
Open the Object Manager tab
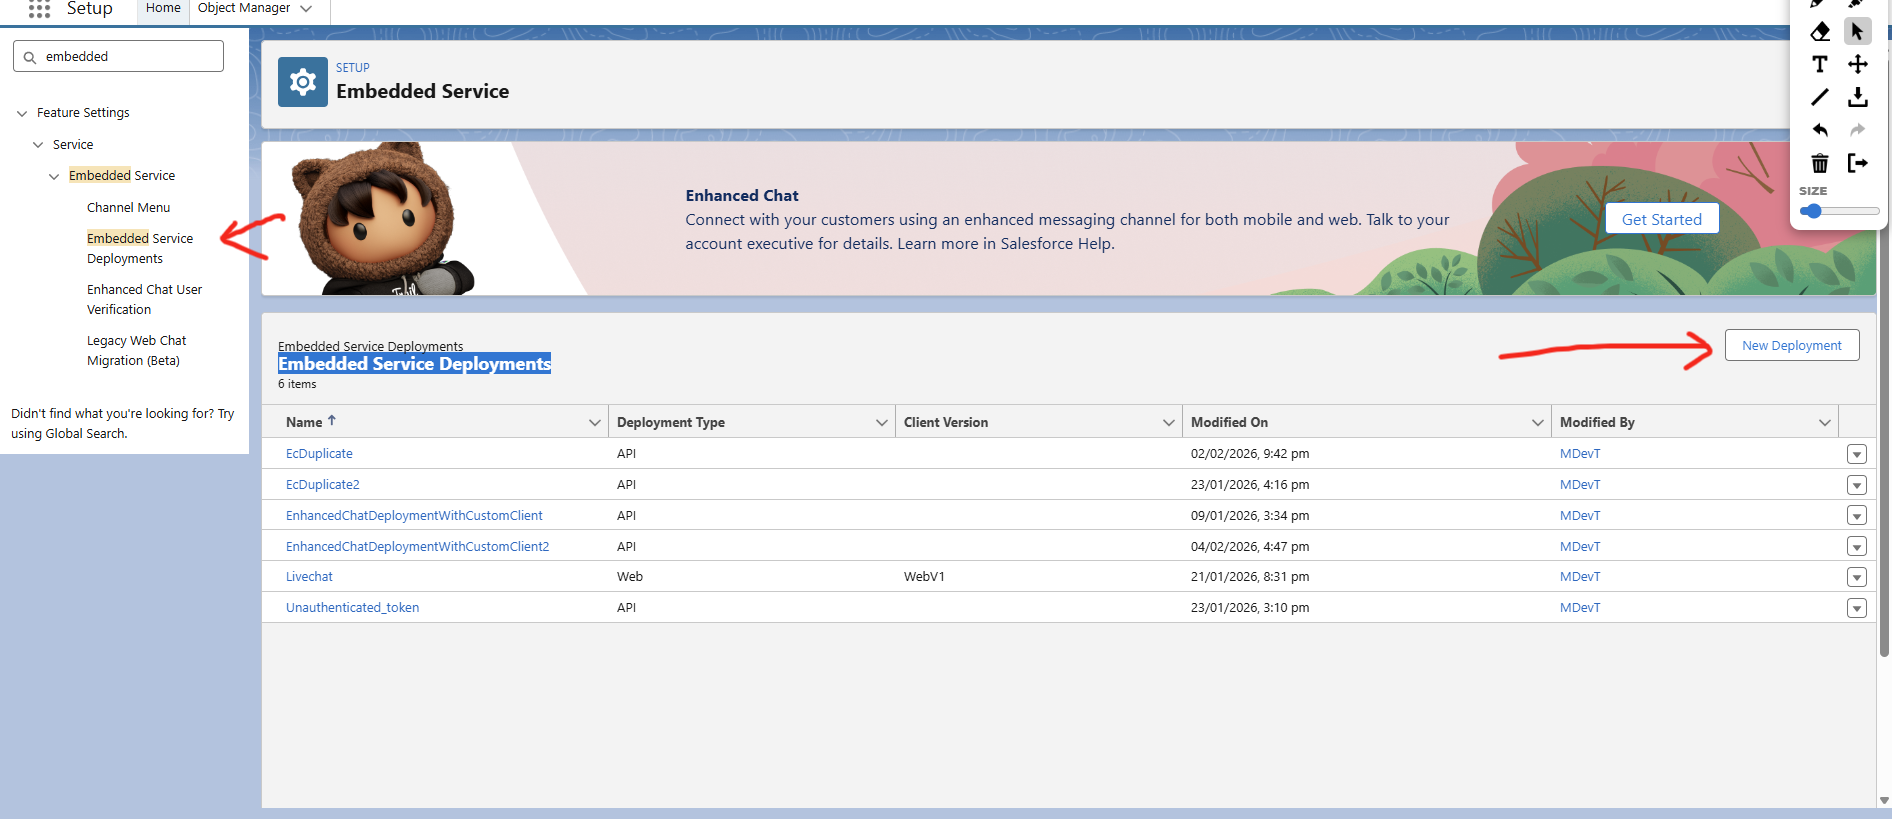click(244, 8)
